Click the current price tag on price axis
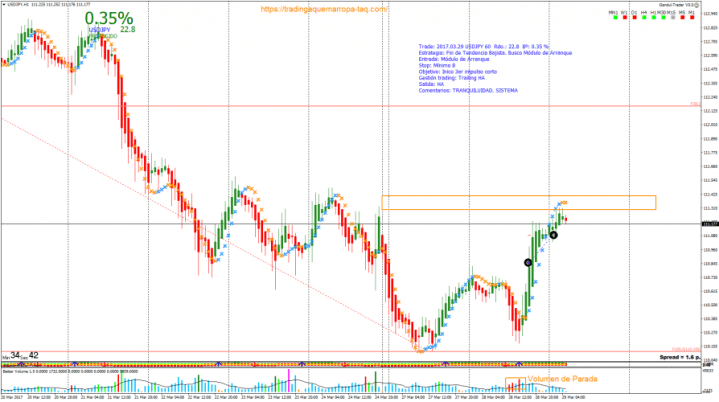The width and height of the screenshot is (719, 402). (x=709, y=222)
